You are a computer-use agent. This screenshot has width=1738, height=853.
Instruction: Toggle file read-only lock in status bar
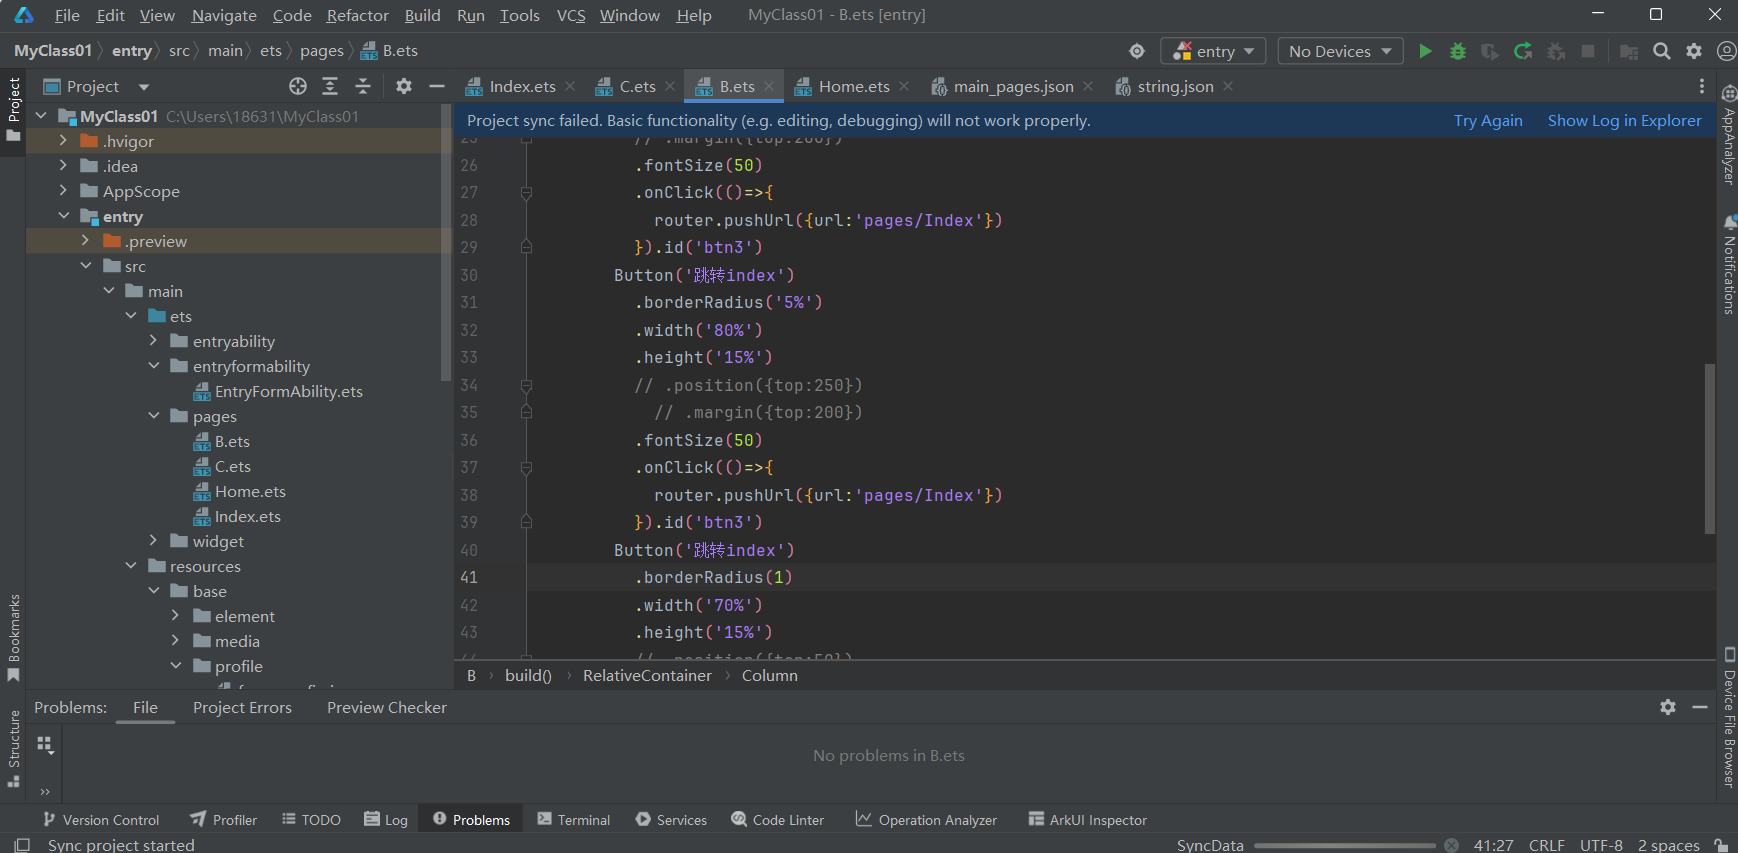[1721, 845]
